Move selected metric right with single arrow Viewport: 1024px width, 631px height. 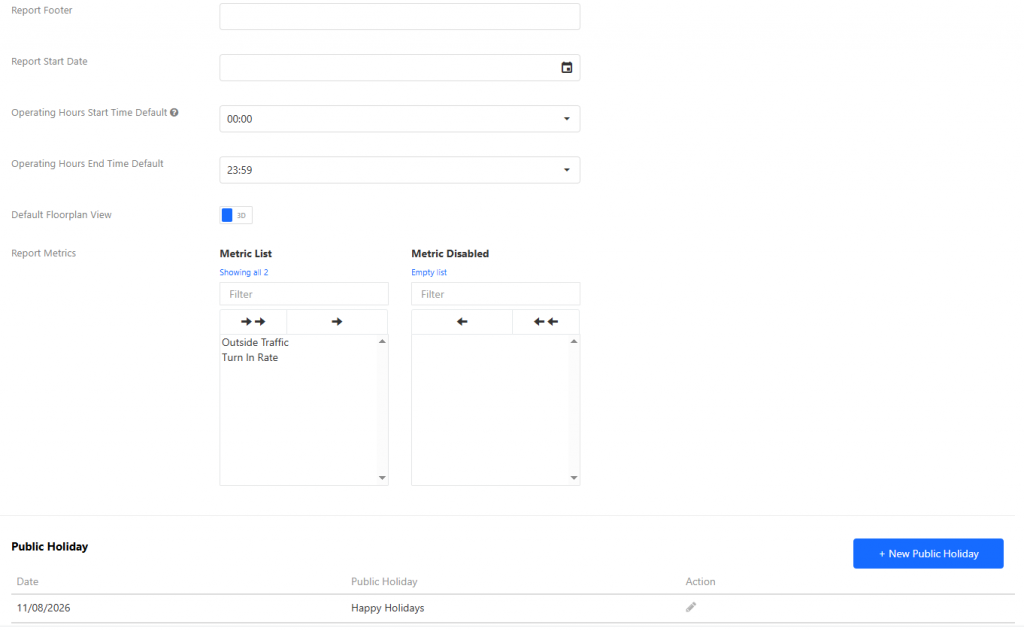(337, 321)
